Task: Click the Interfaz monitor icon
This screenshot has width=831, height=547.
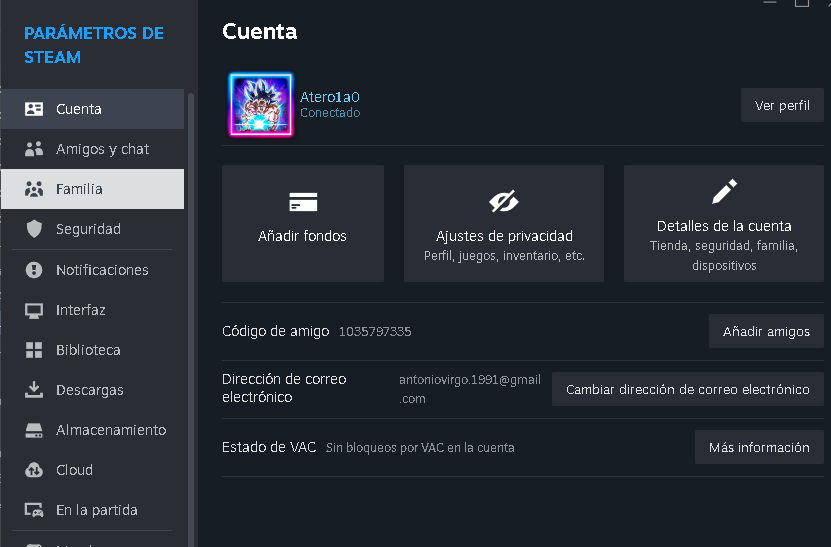Action: pos(34,310)
